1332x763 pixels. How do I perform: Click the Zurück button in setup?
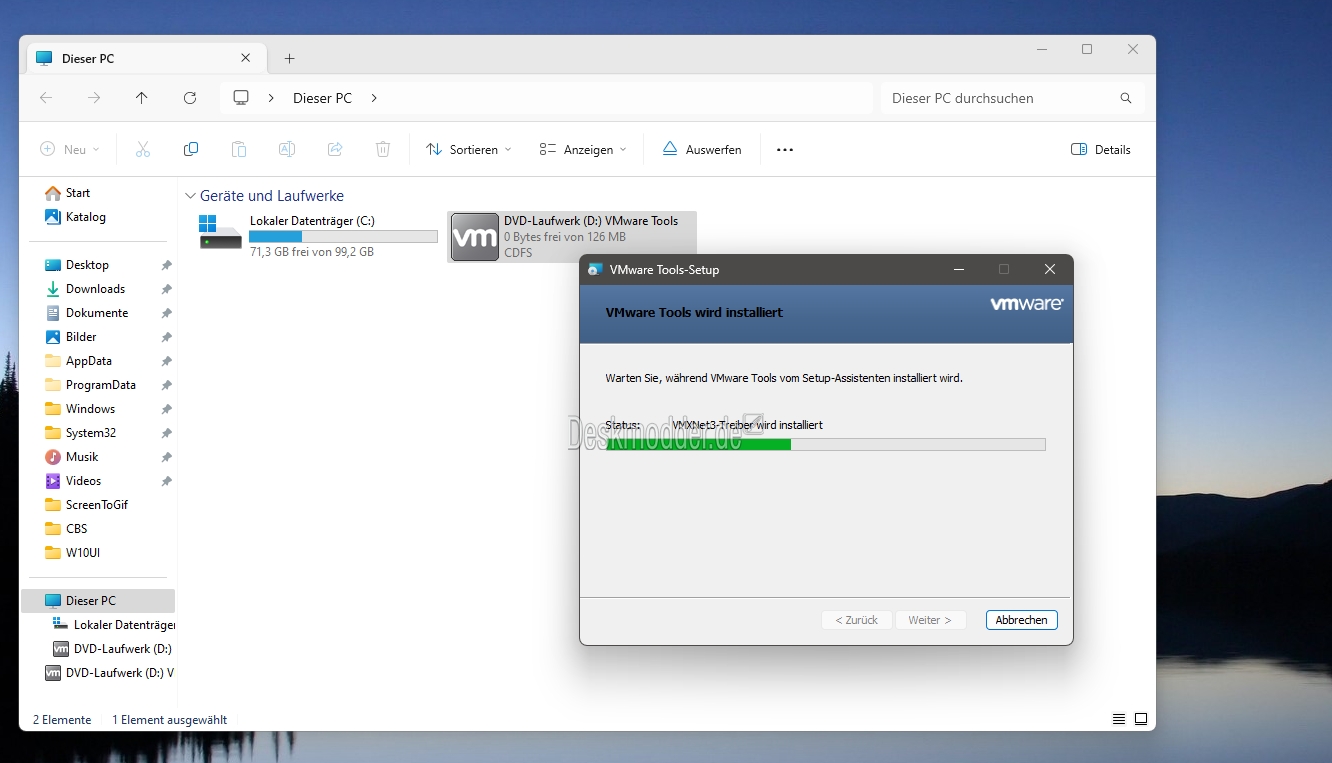(x=857, y=620)
